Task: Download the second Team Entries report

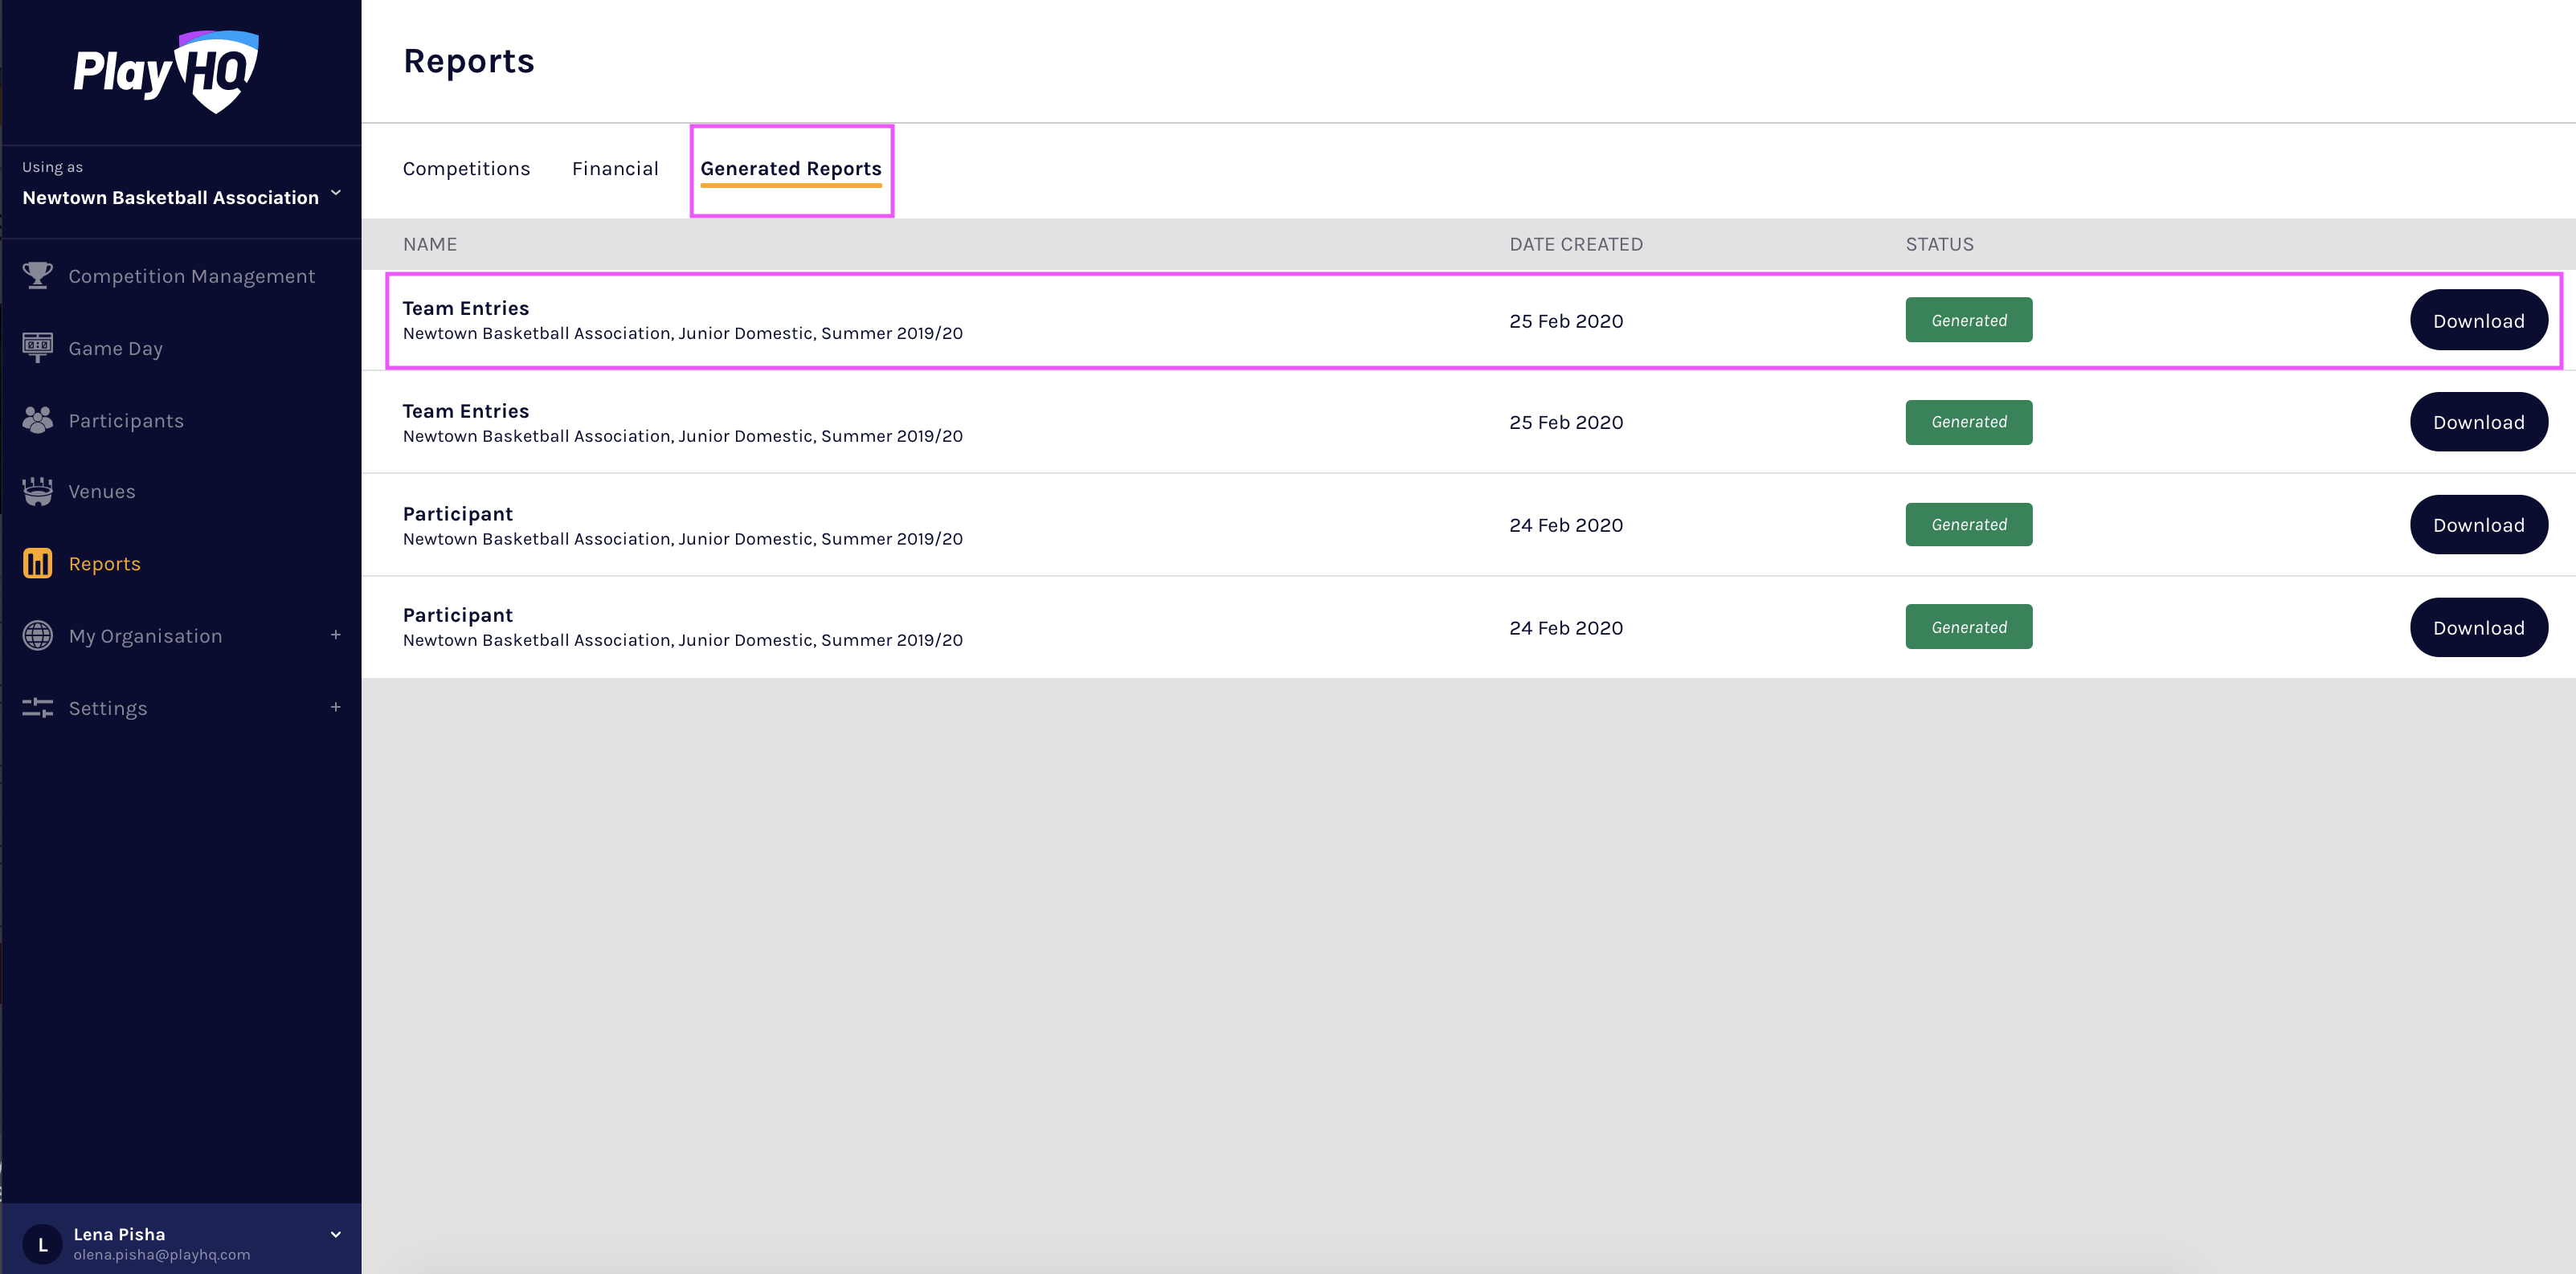Action: [2477, 422]
